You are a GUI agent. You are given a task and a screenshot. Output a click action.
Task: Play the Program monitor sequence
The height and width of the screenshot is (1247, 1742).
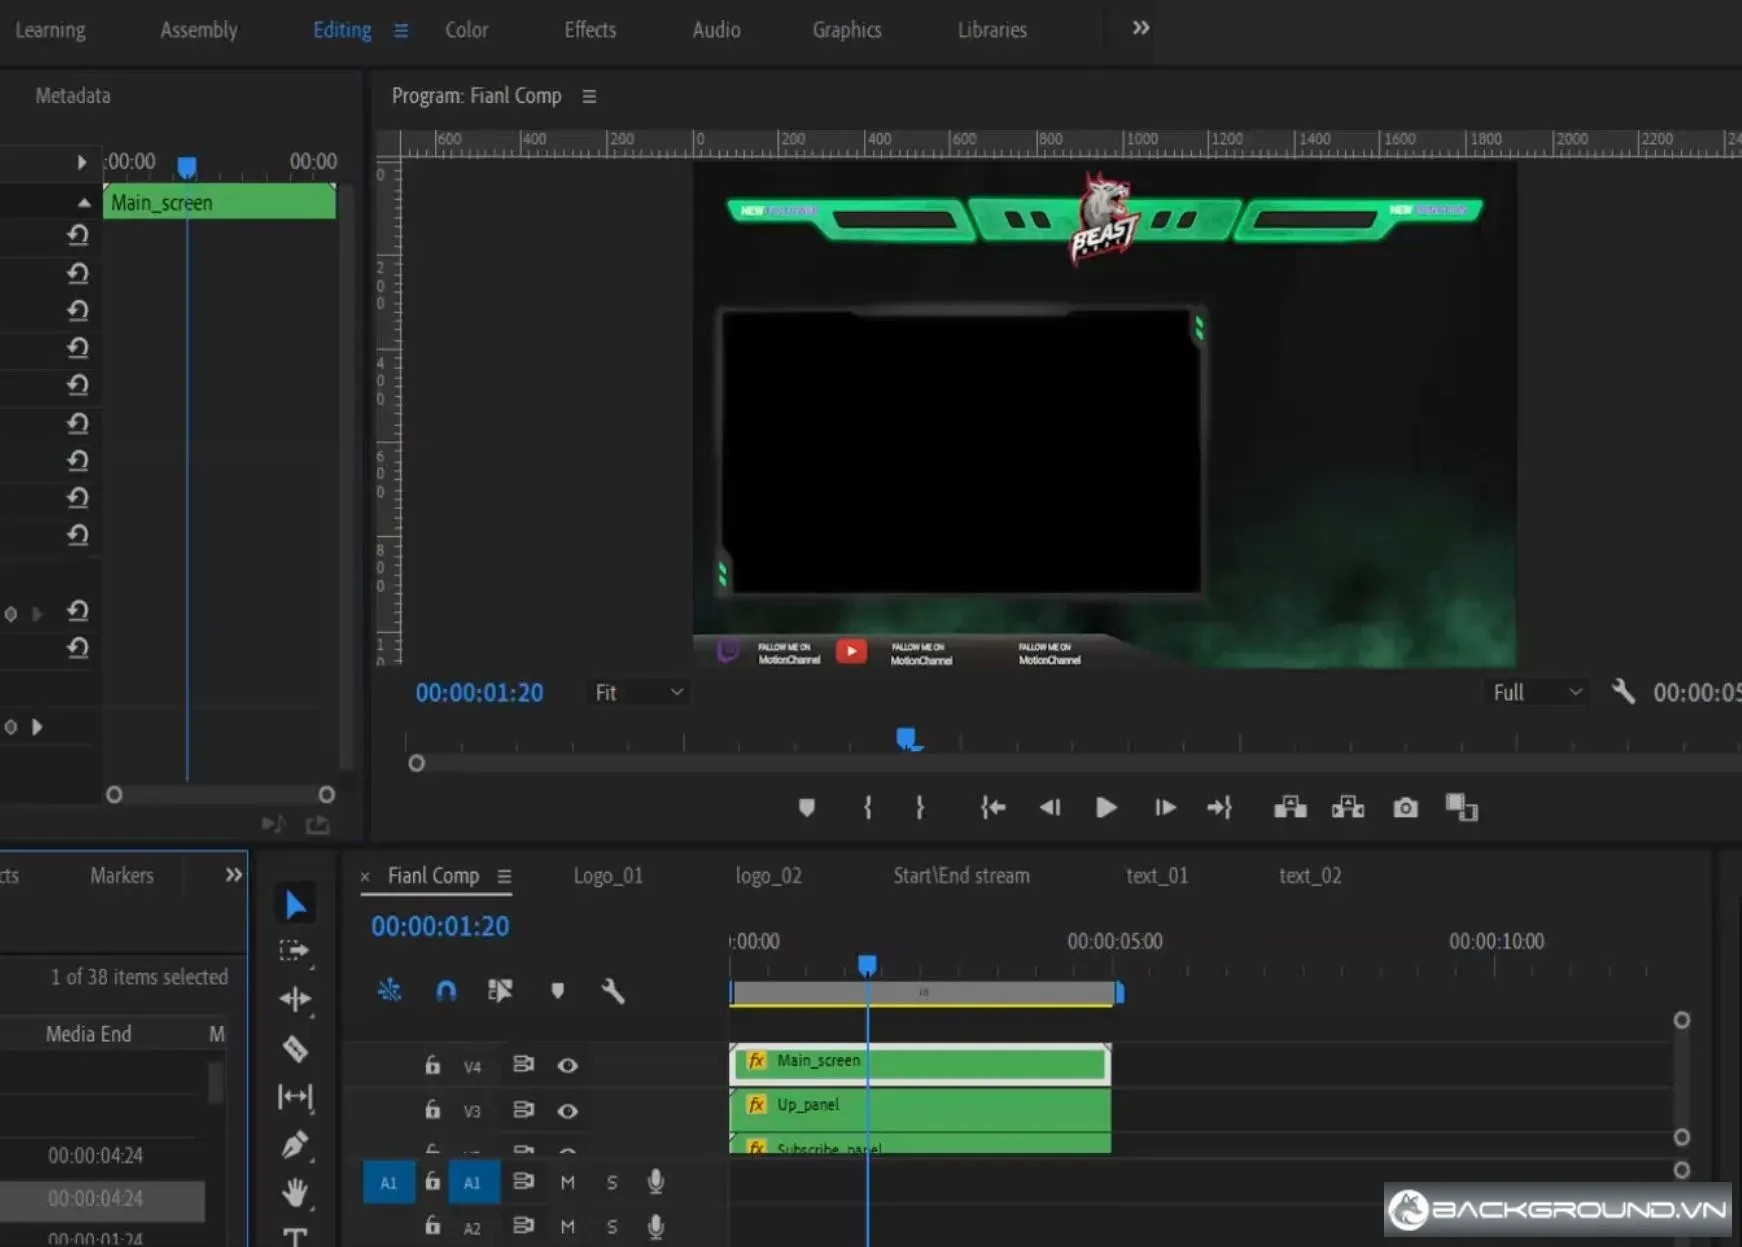[x=1106, y=808]
